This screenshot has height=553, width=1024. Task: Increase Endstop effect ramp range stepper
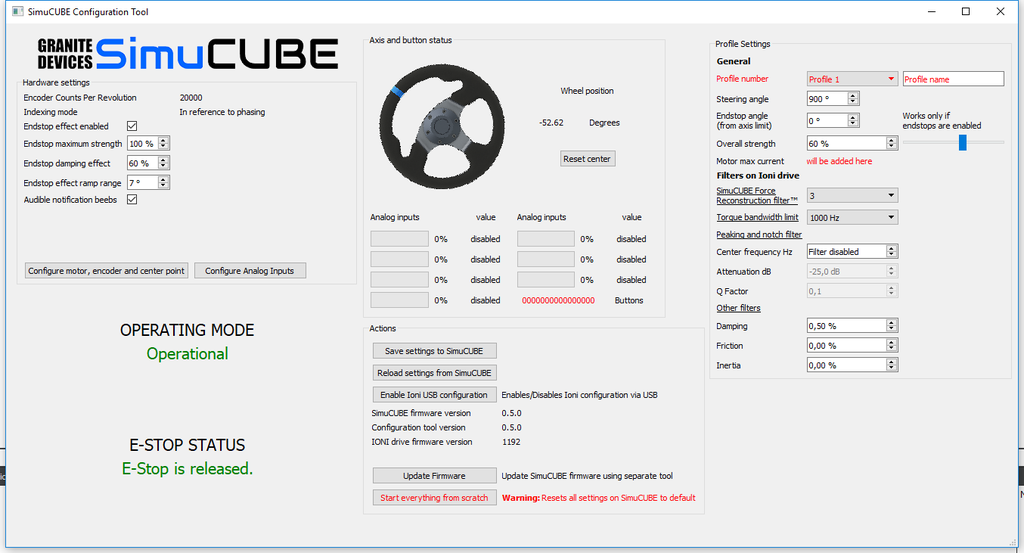pyautogui.click(x=163, y=179)
